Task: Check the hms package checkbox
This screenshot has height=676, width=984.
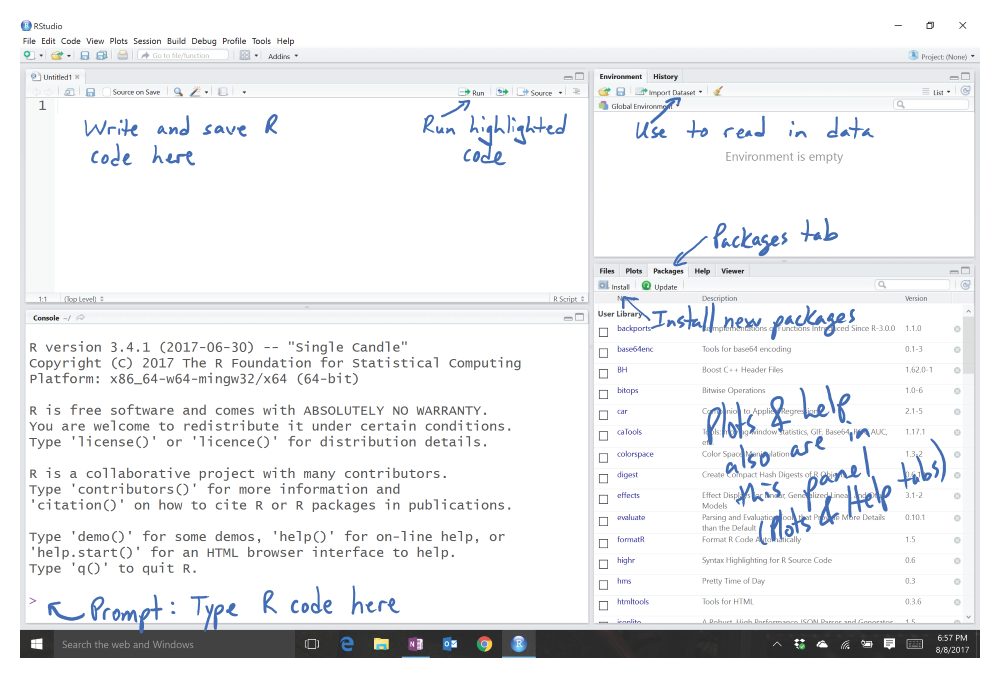Action: [604, 584]
